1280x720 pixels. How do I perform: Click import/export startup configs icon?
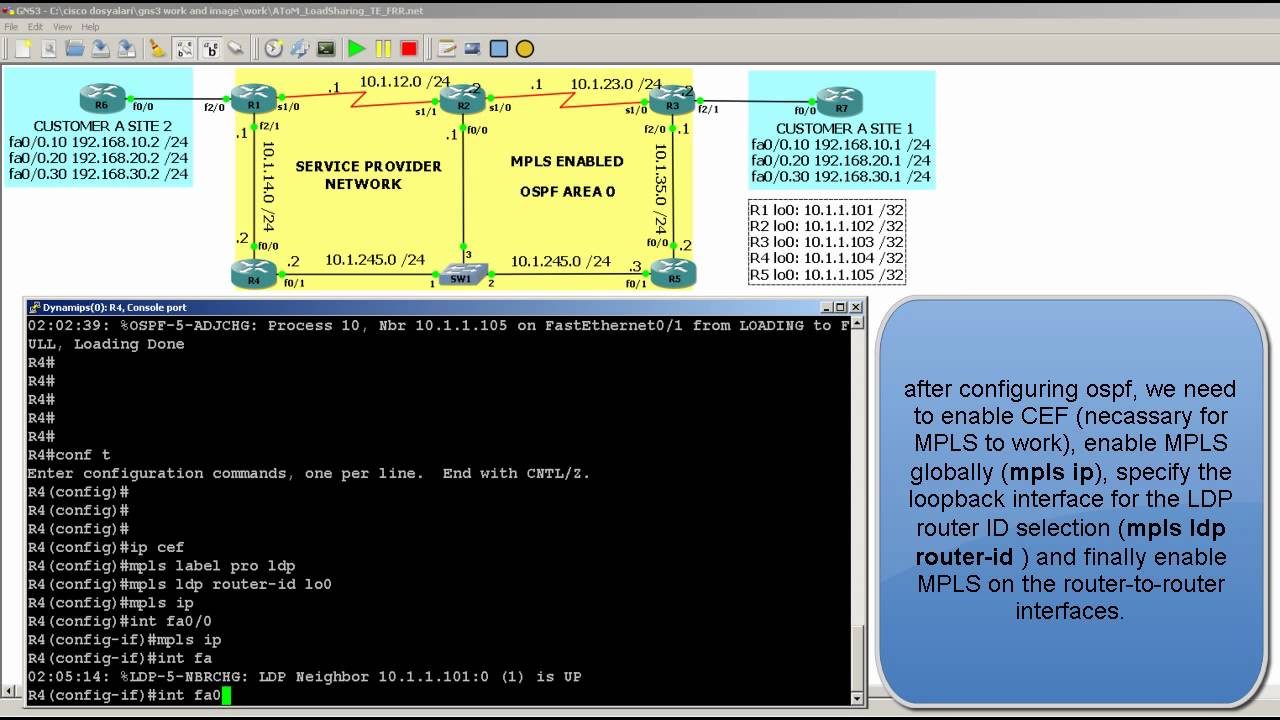pyautogui.click(x=299, y=48)
